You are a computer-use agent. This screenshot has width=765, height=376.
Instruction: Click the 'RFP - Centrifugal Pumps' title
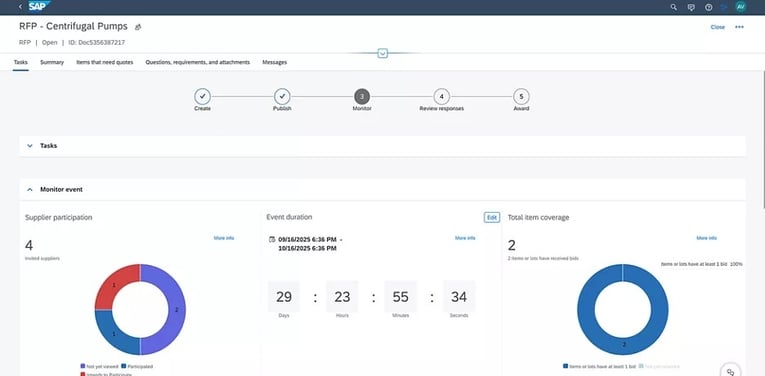click(x=73, y=26)
